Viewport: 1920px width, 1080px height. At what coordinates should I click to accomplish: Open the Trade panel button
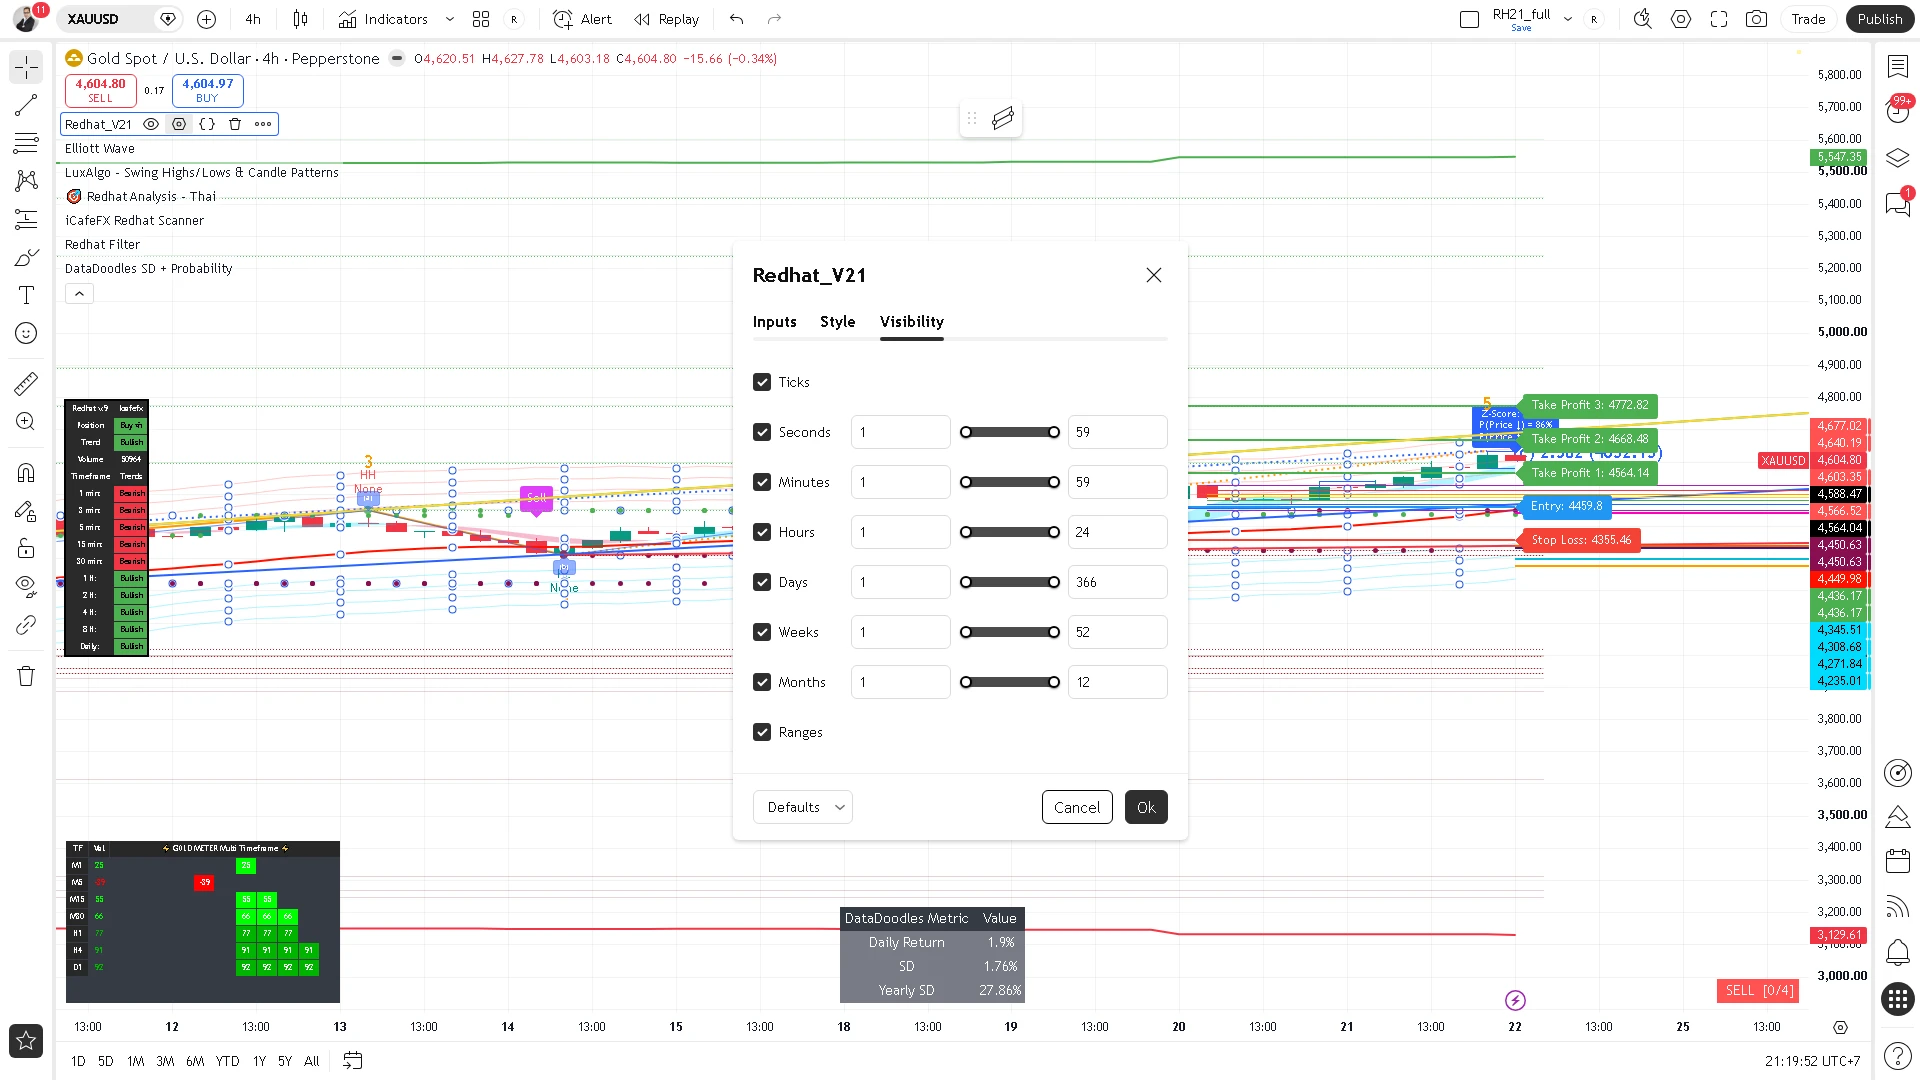(1808, 19)
